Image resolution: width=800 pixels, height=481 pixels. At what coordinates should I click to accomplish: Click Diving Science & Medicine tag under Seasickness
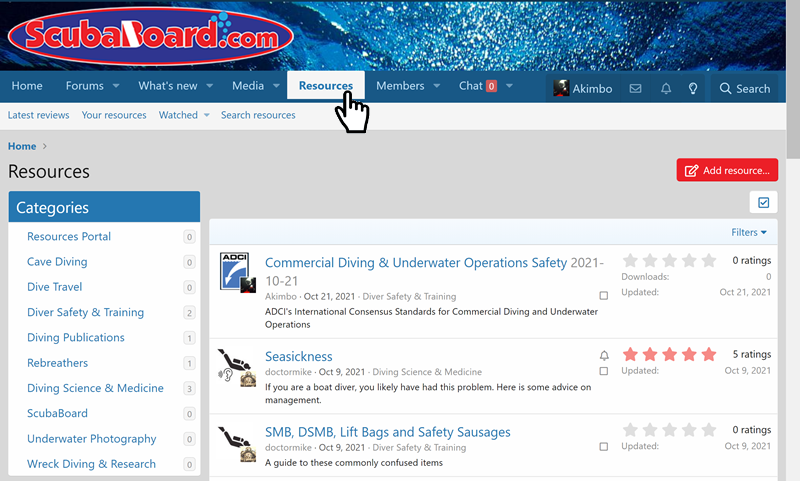pos(427,372)
